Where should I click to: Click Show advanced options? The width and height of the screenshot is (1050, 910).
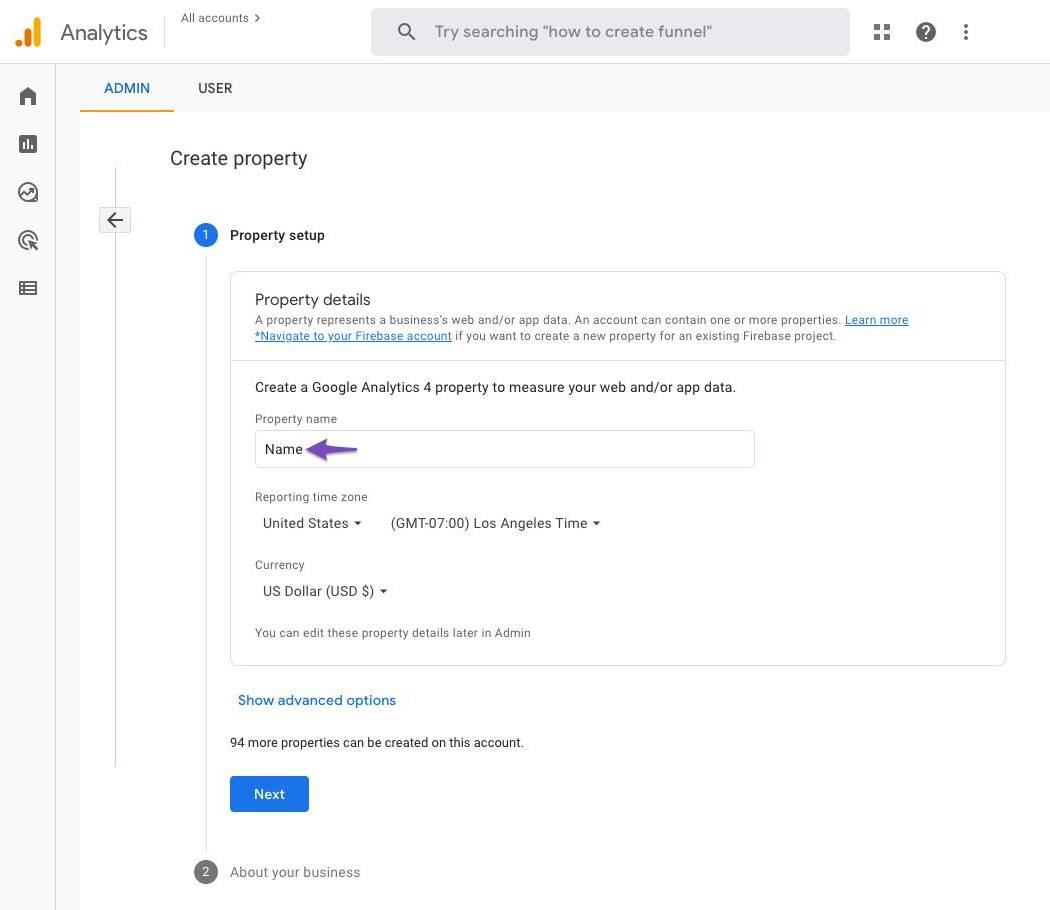click(317, 700)
